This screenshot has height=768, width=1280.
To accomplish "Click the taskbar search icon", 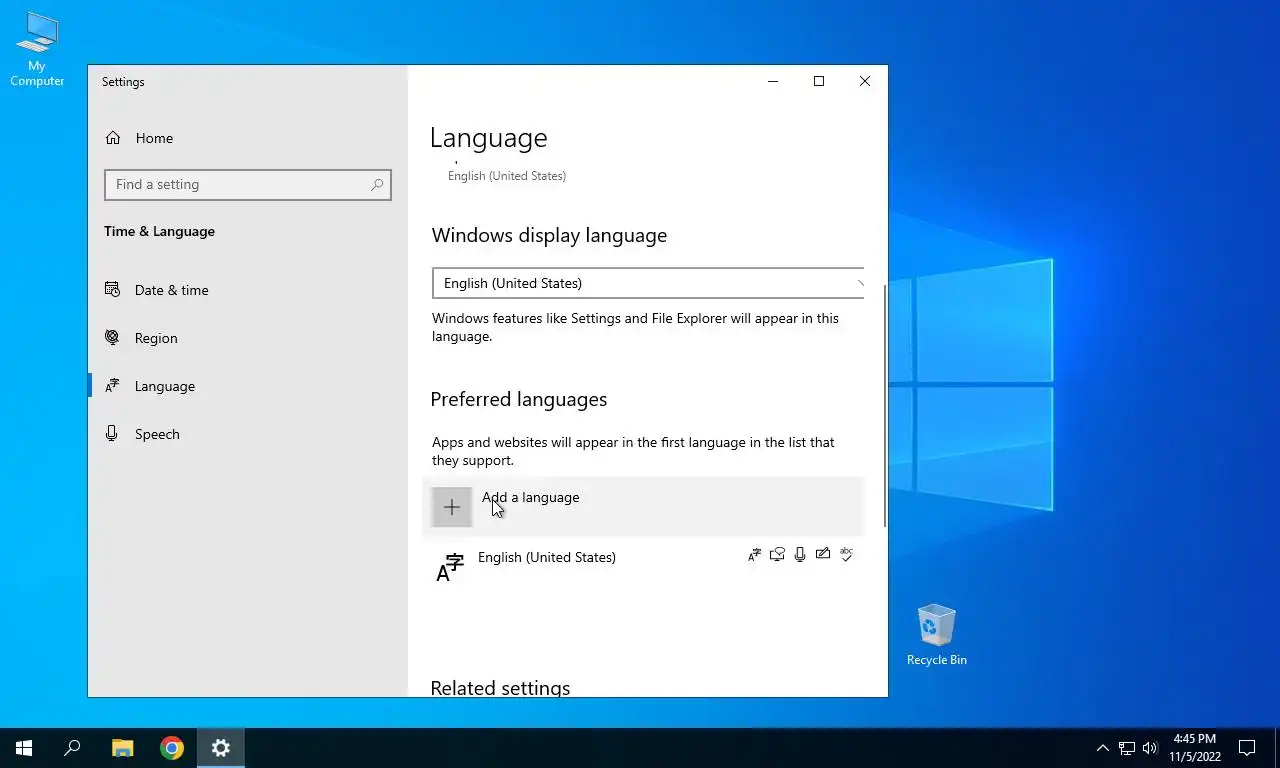I will (72, 748).
